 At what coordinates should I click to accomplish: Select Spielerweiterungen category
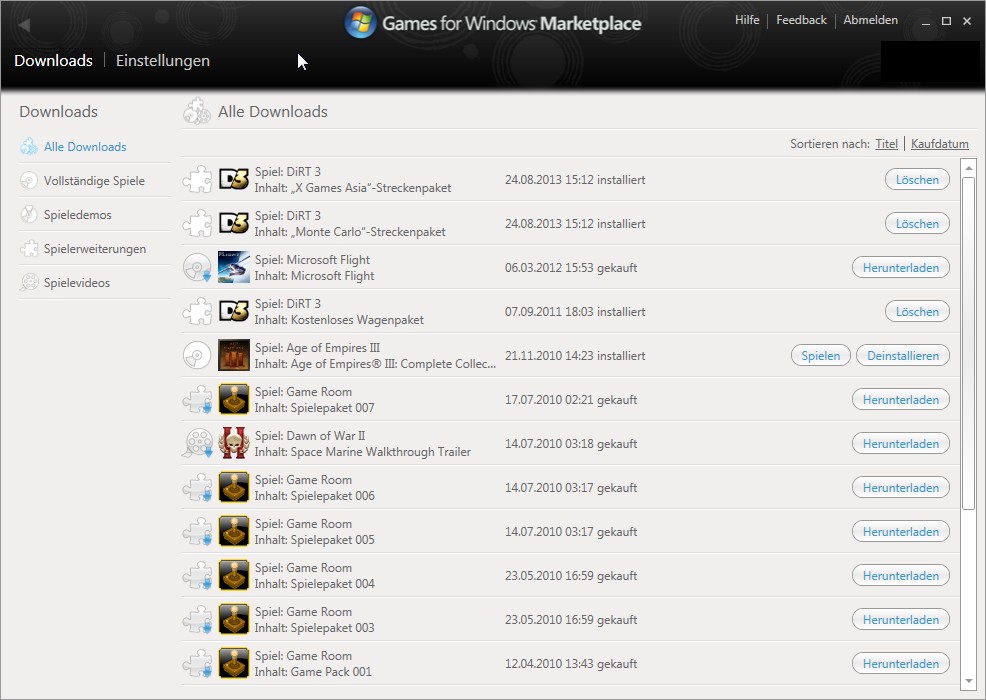point(95,248)
